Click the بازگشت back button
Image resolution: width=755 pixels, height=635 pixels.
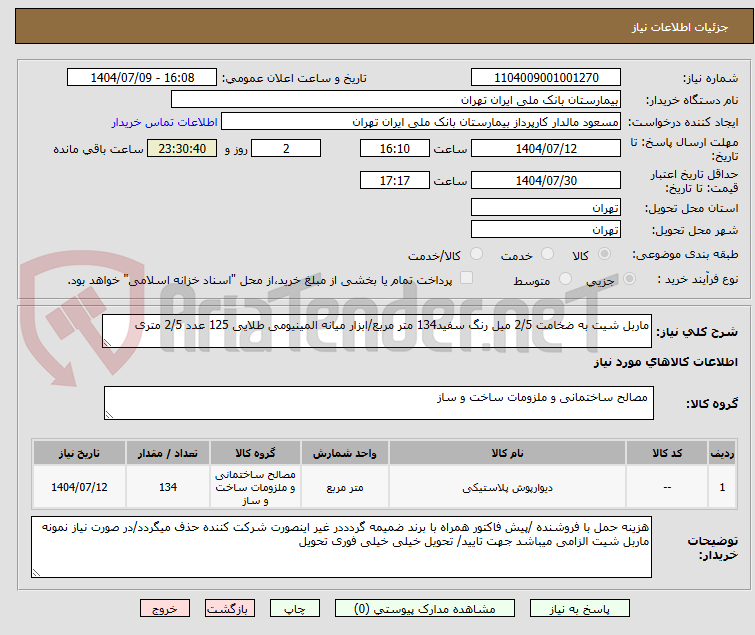[230, 609]
